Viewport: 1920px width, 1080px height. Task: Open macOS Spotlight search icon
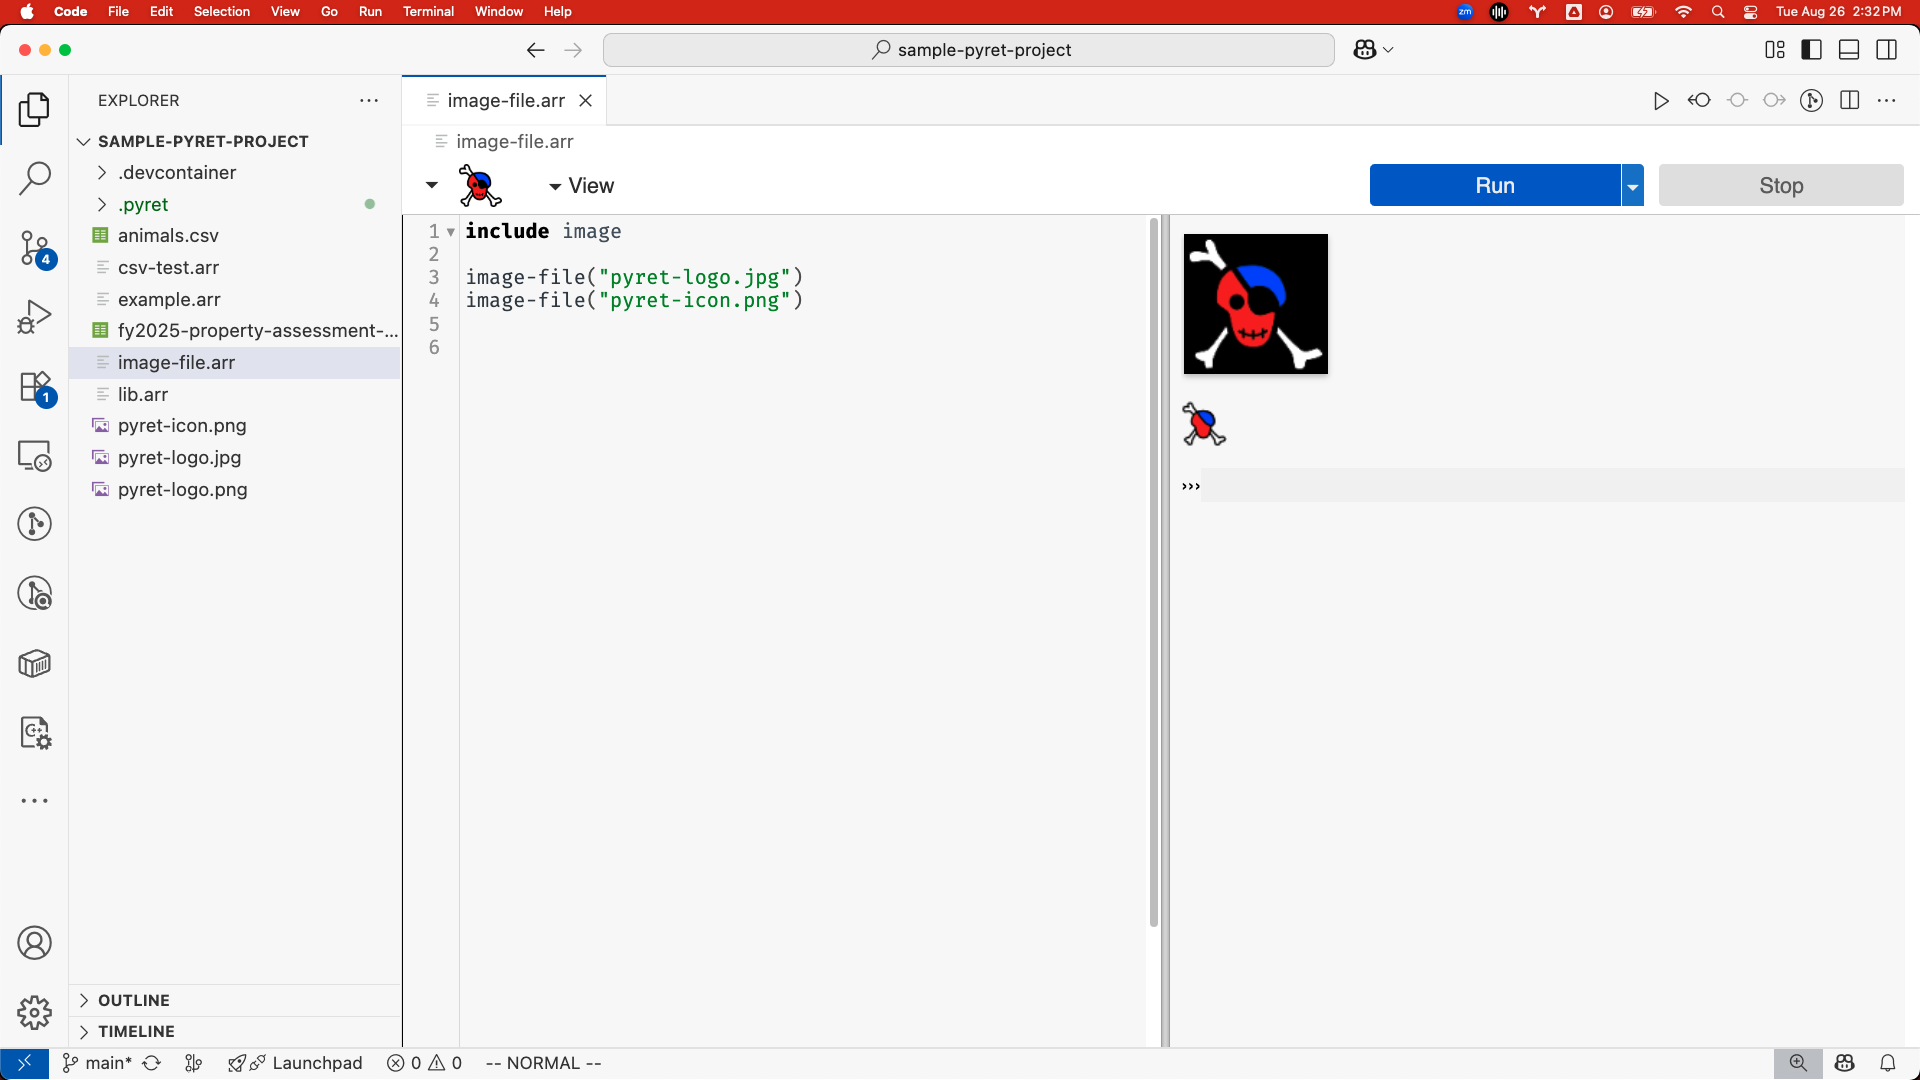click(x=1718, y=12)
